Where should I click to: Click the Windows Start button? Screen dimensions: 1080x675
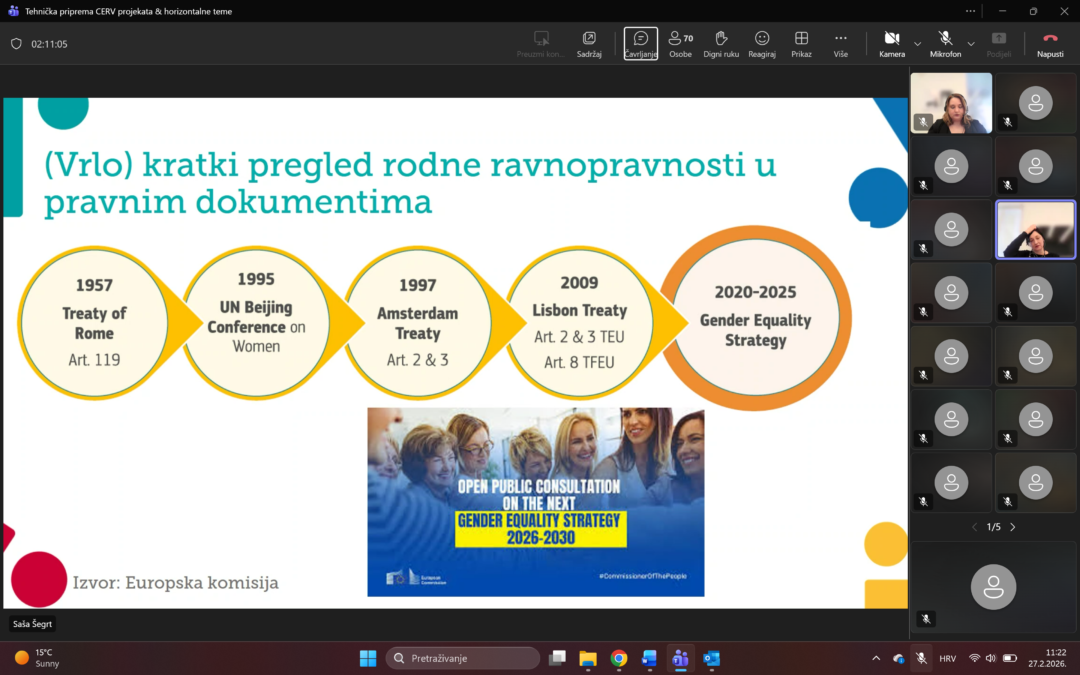pos(368,658)
